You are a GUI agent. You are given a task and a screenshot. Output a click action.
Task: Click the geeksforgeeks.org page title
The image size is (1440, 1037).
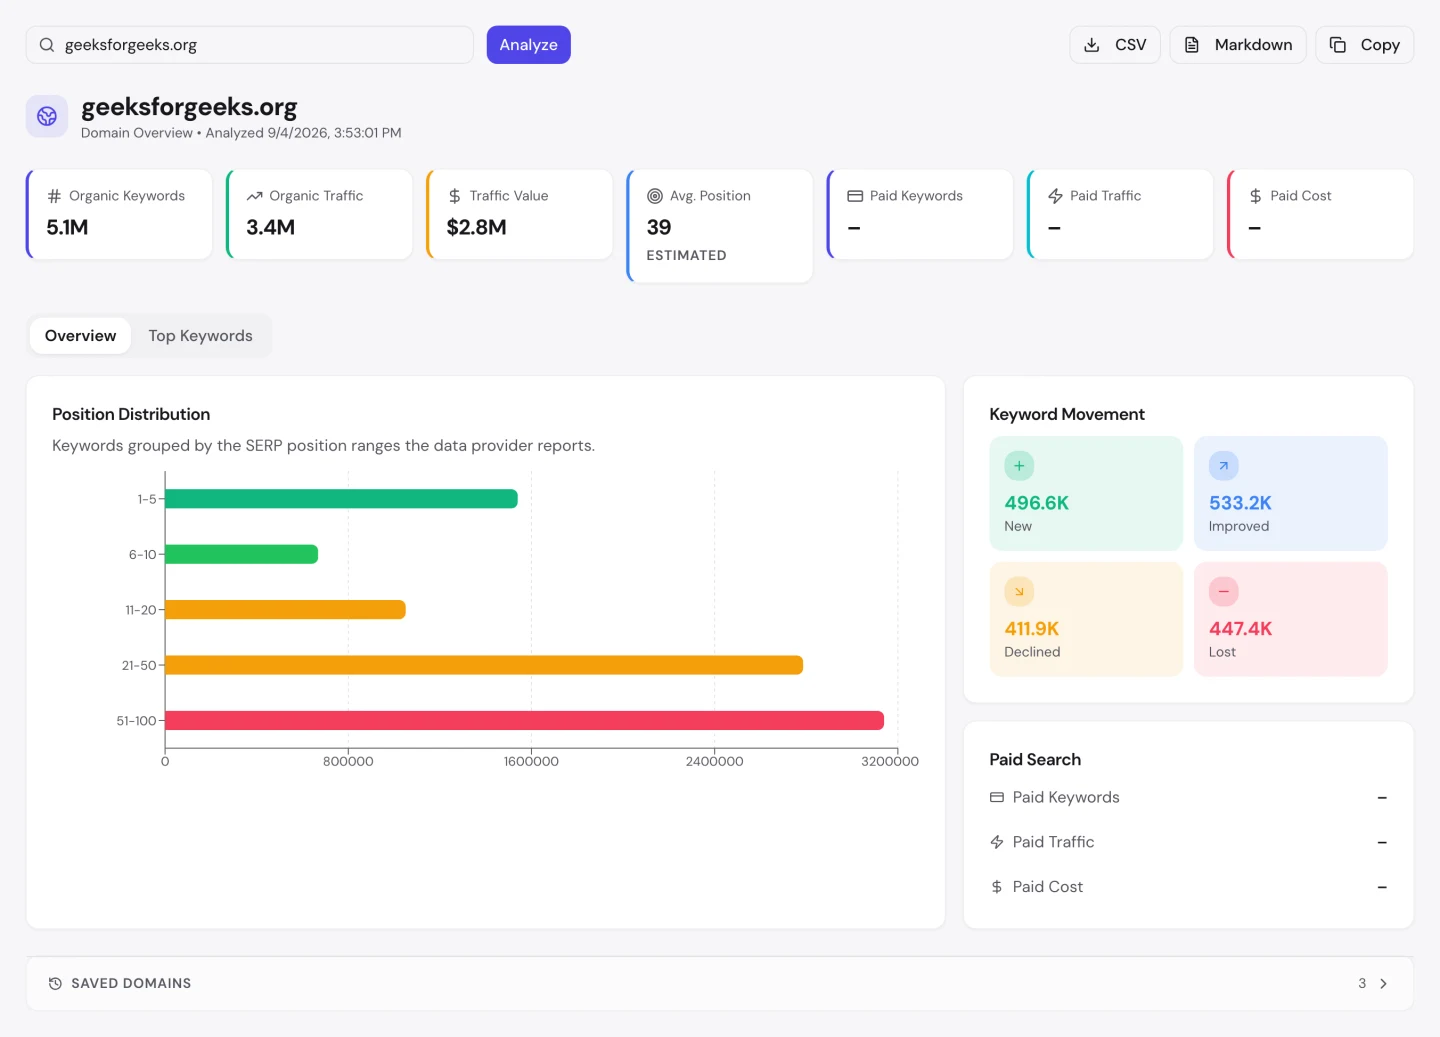point(189,107)
